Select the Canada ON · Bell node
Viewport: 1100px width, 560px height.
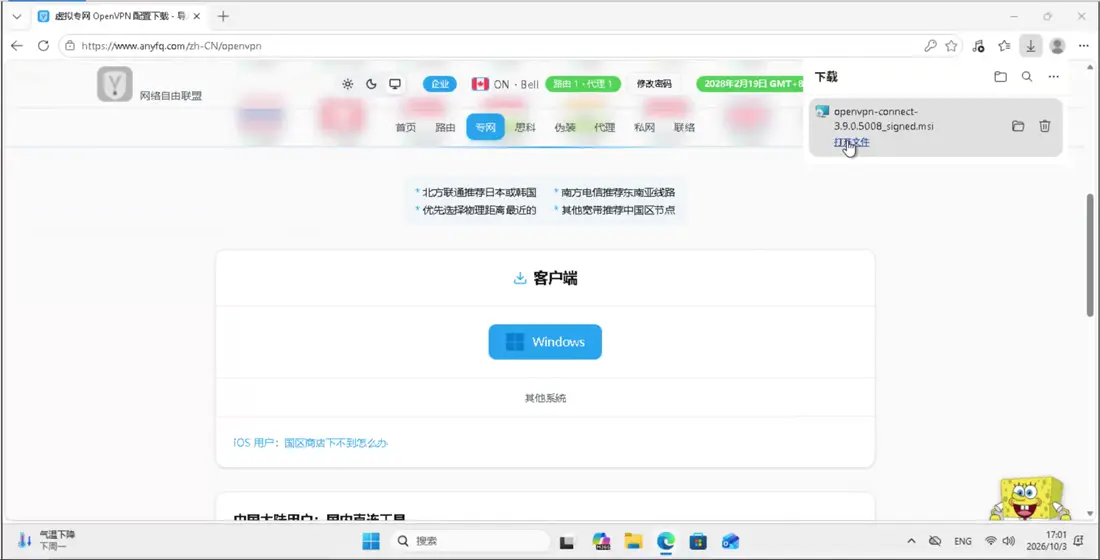[505, 84]
